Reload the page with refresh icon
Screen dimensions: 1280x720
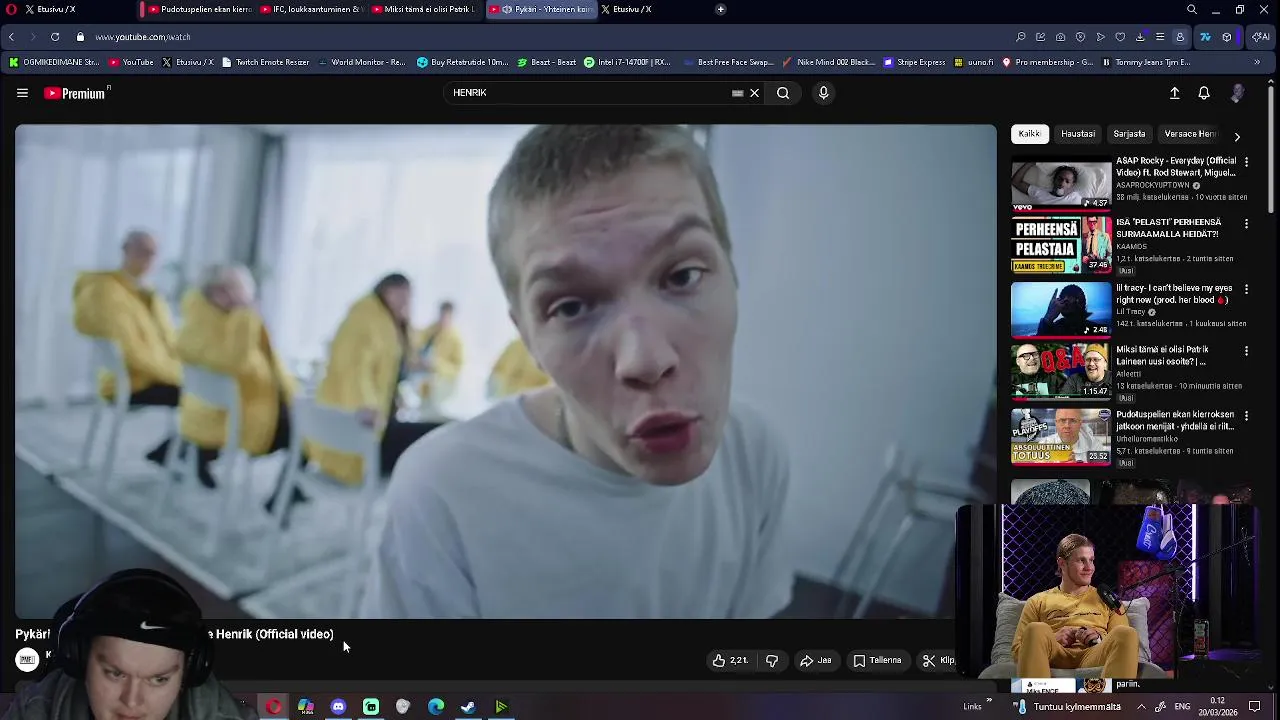click(x=54, y=37)
